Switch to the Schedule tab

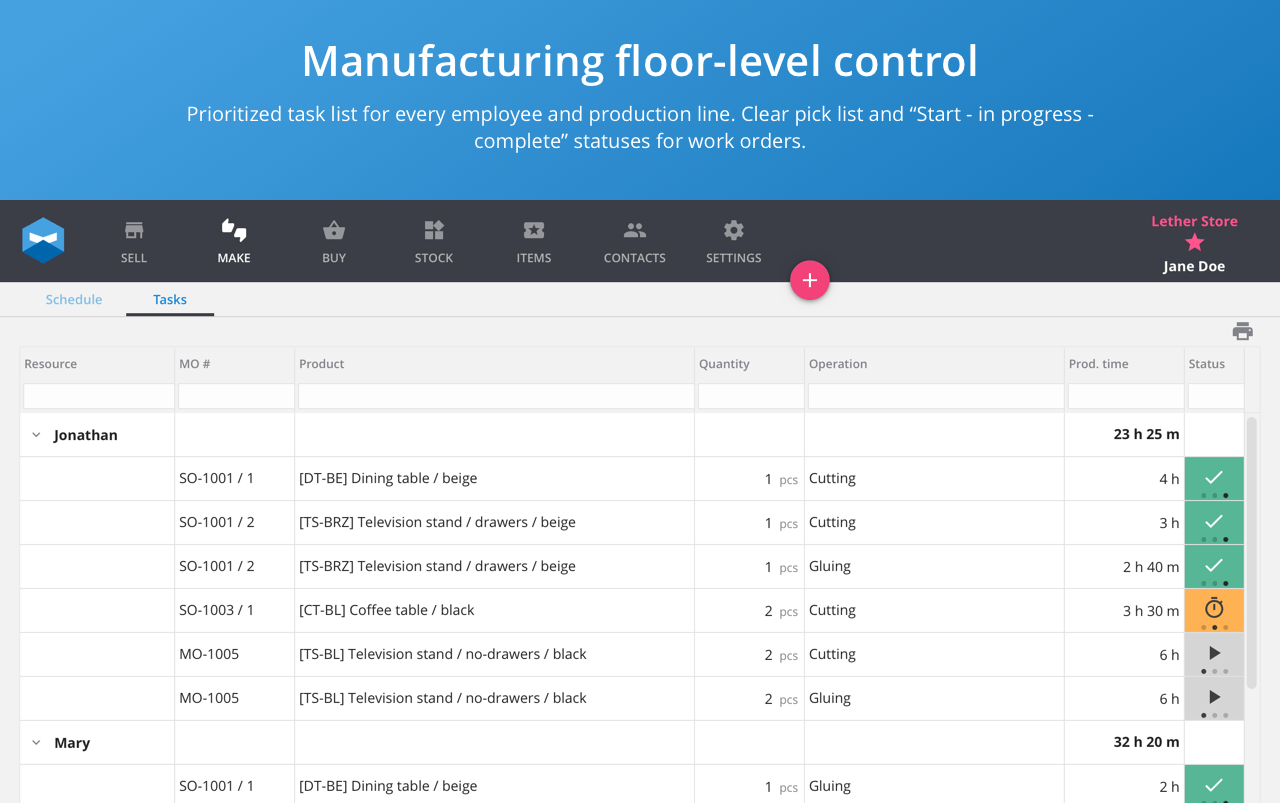pos(74,299)
